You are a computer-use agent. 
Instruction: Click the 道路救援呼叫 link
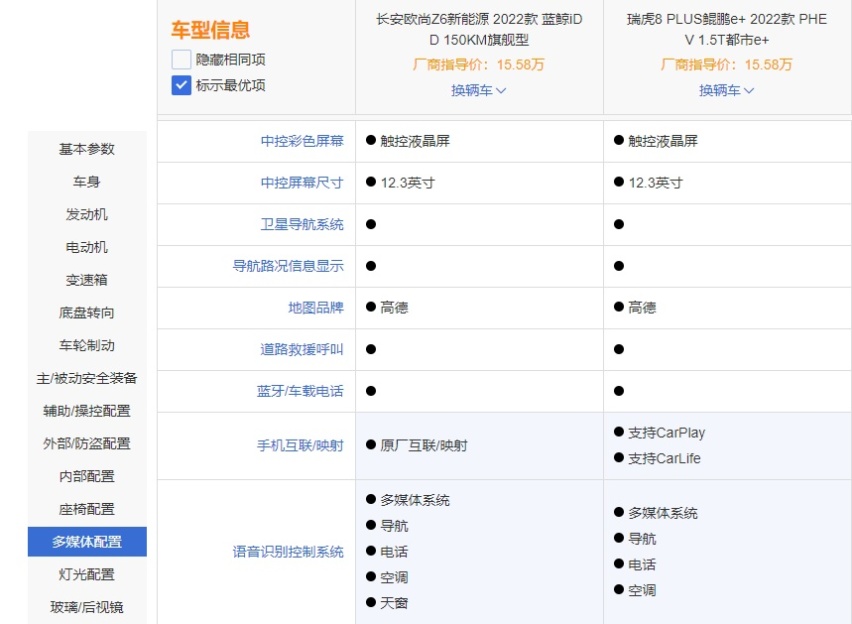coord(302,349)
